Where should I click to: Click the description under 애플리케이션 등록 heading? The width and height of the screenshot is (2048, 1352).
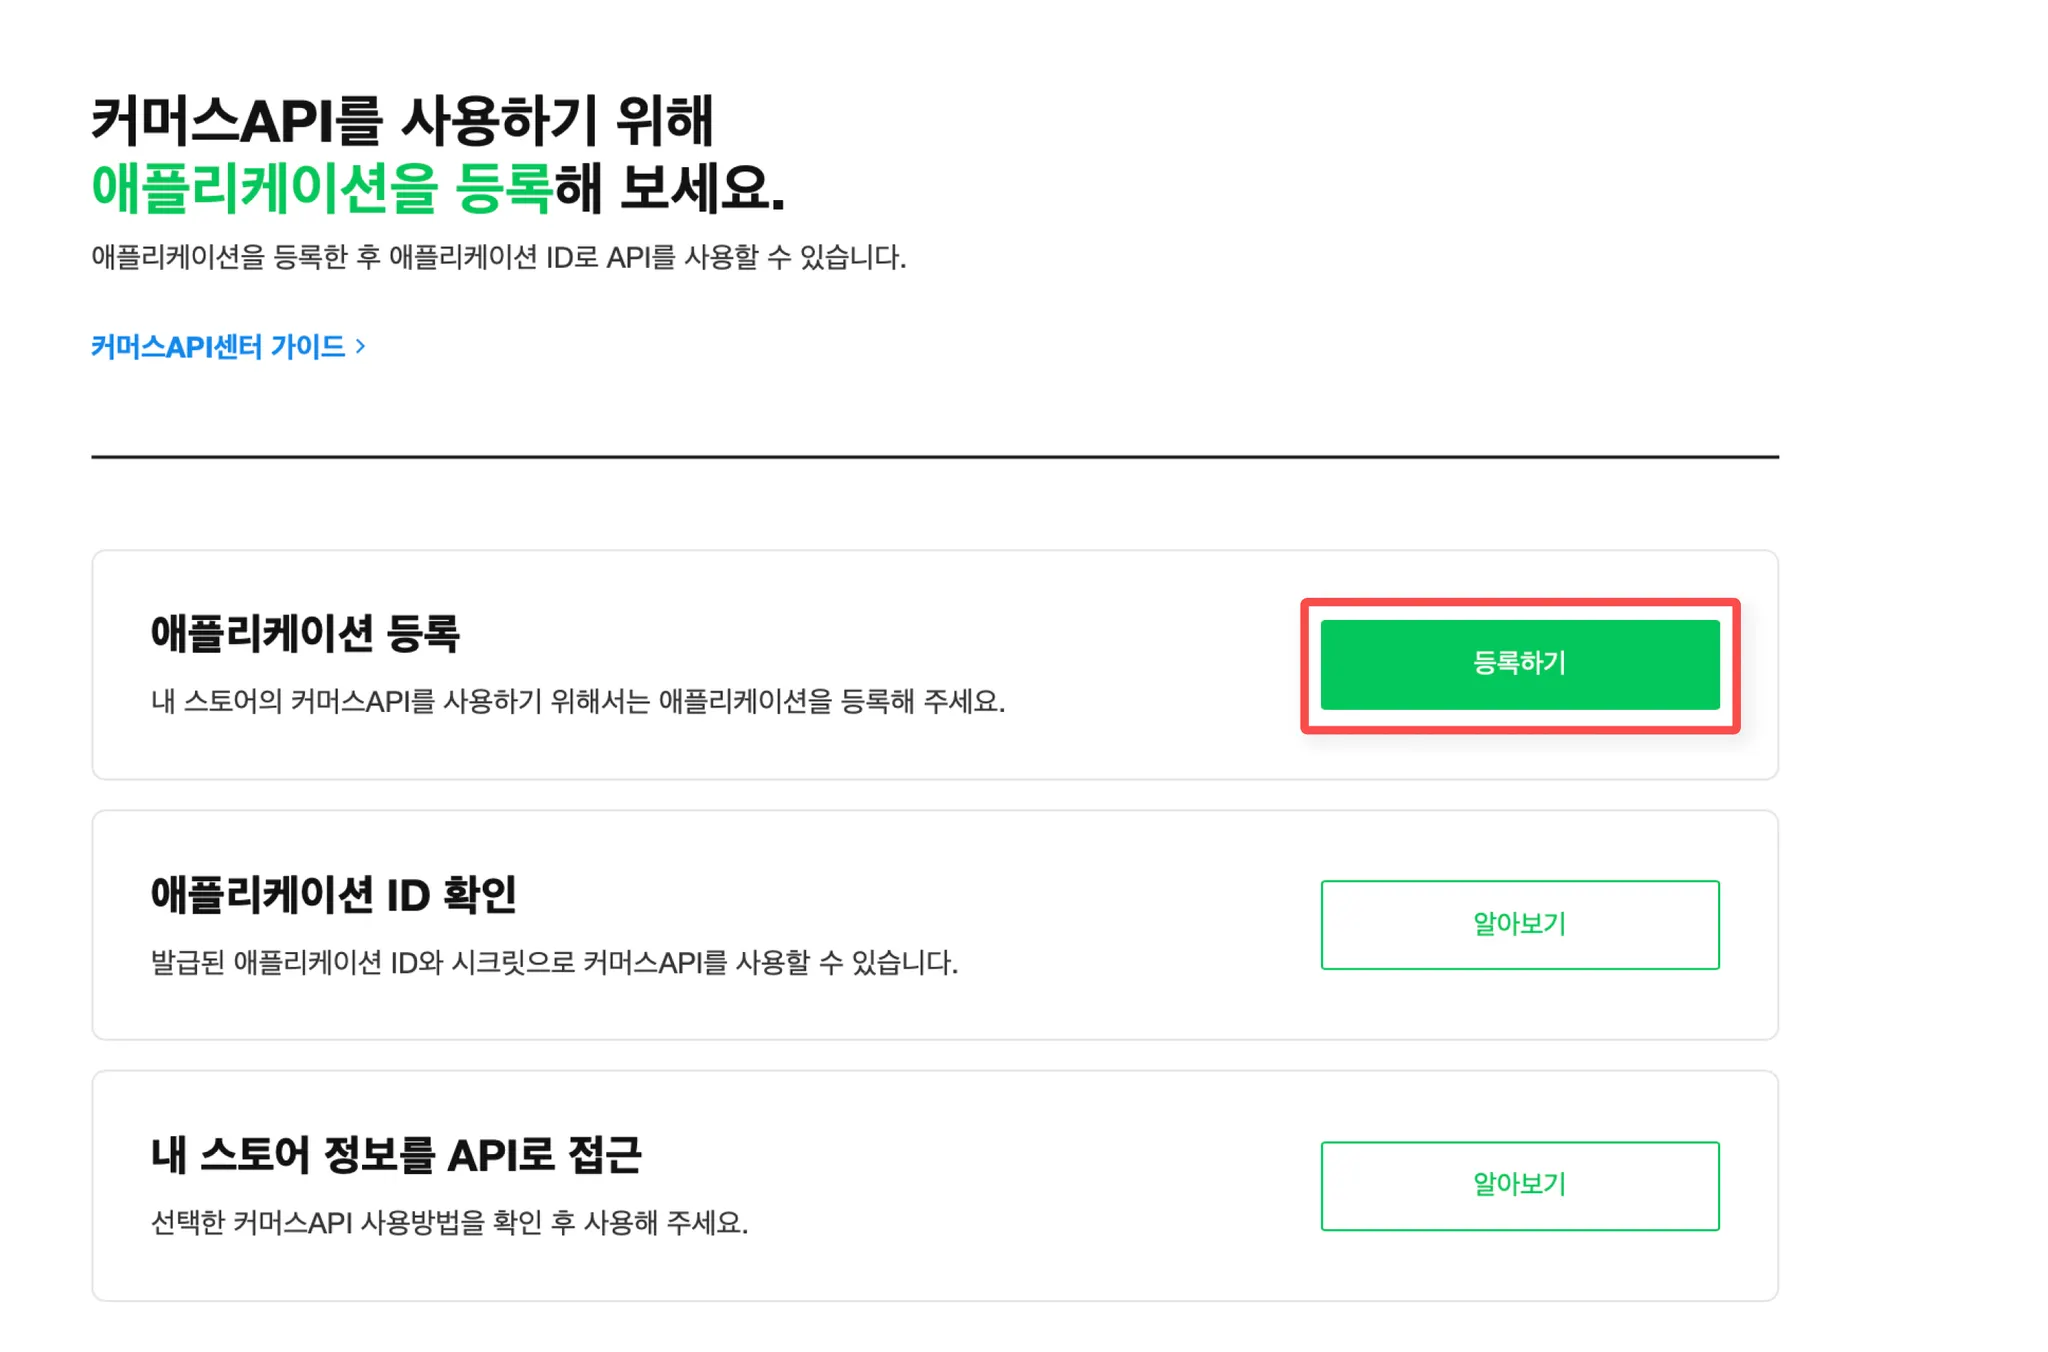pos(577,701)
